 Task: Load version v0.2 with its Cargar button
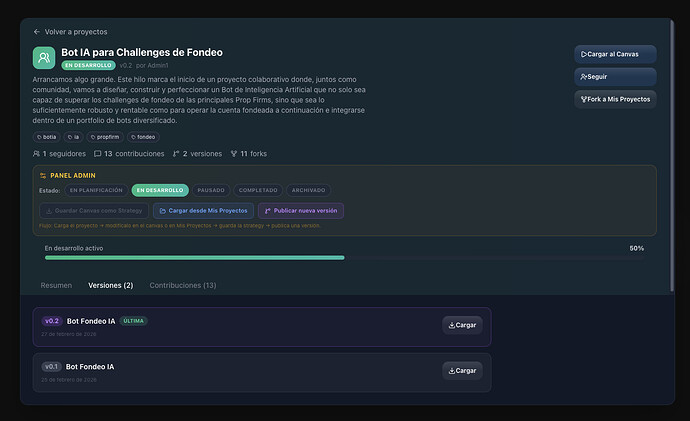pos(462,325)
